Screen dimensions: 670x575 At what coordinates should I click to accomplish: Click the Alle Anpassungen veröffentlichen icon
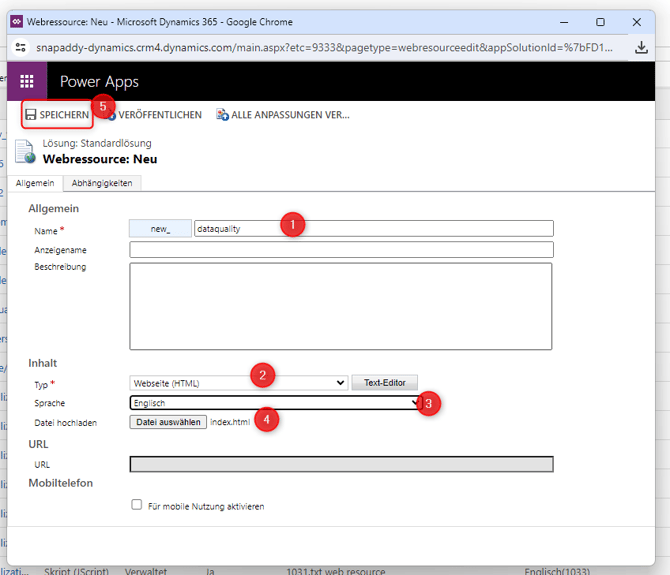[x=222, y=115]
